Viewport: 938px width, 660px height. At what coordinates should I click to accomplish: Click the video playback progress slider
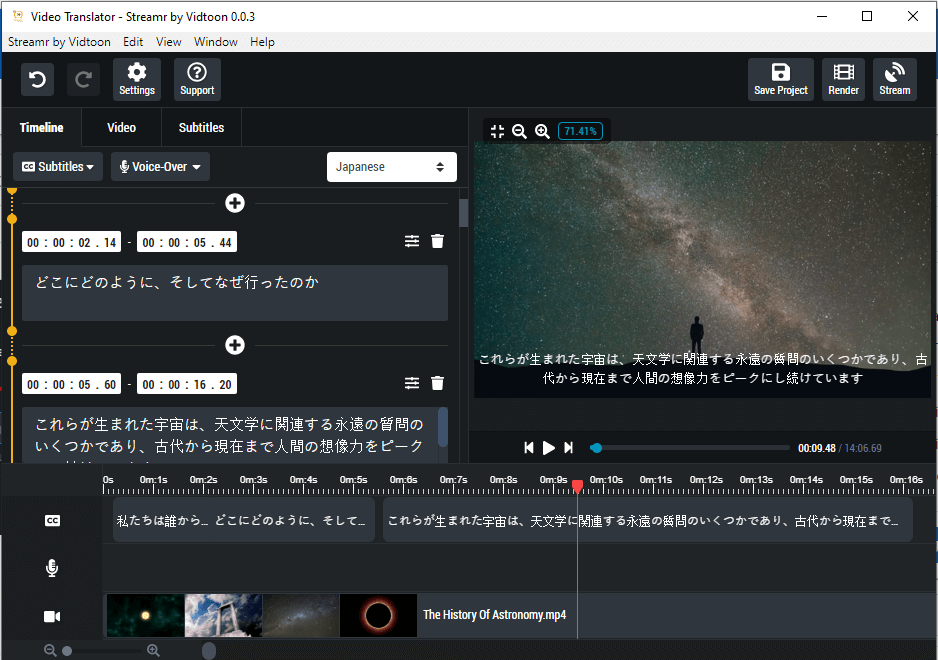point(690,448)
